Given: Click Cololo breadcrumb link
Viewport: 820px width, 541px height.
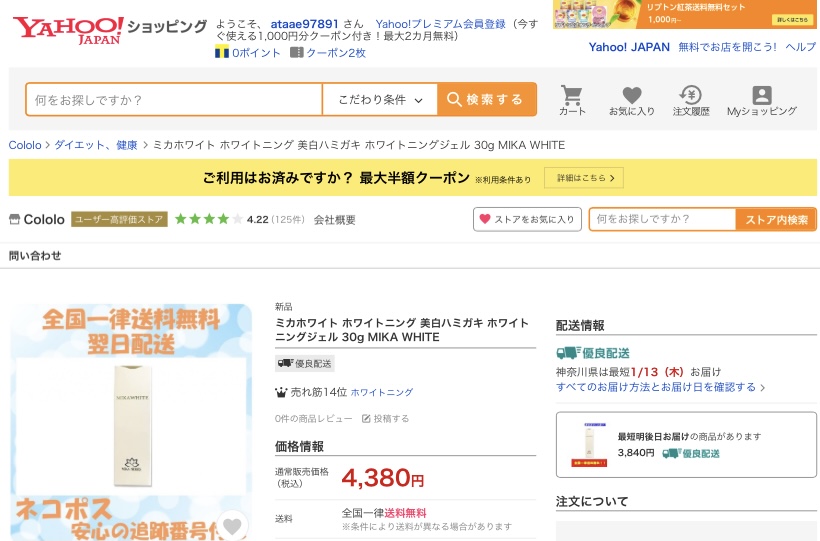Looking at the screenshot, I should pyautogui.click(x=25, y=145).
